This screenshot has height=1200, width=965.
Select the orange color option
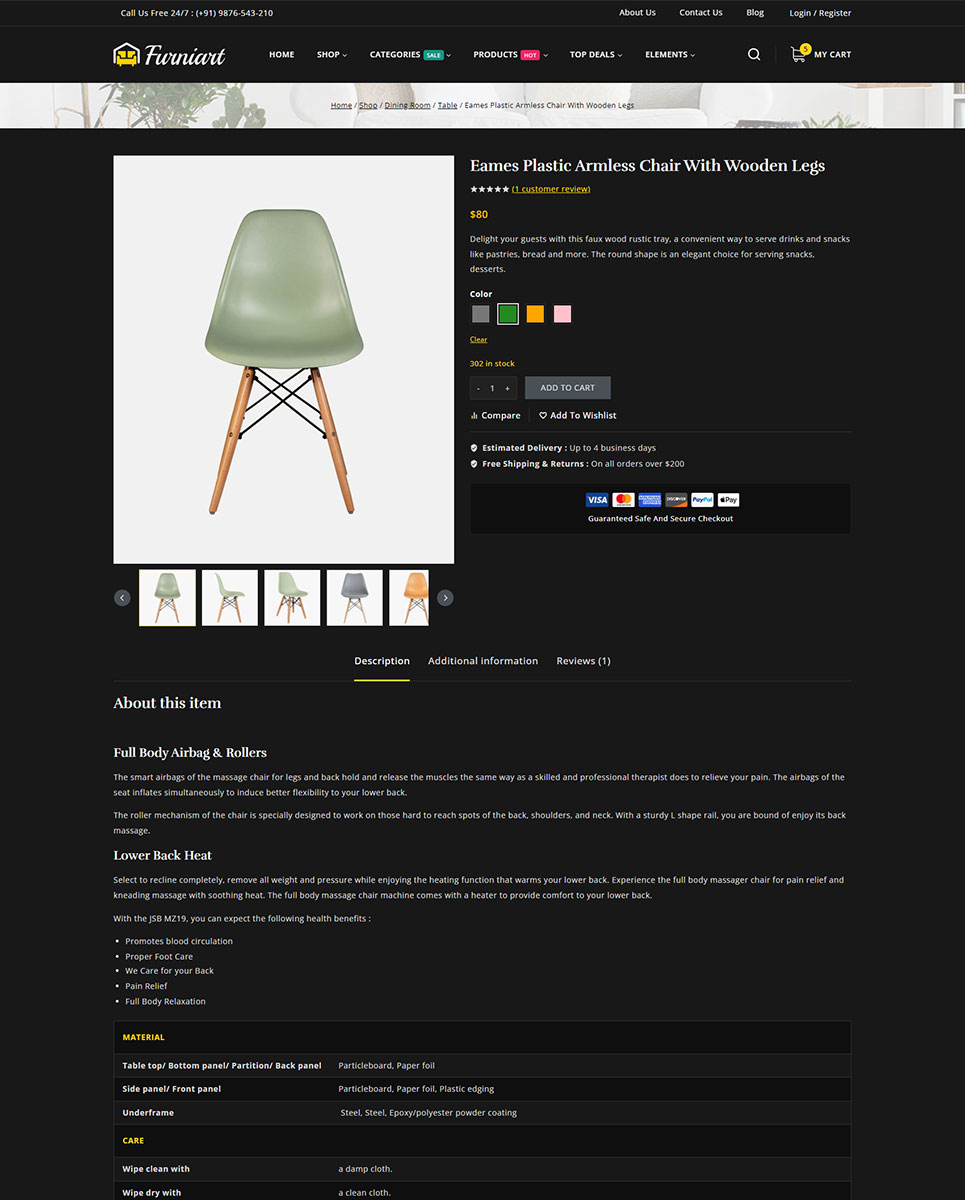pos(535,314)
